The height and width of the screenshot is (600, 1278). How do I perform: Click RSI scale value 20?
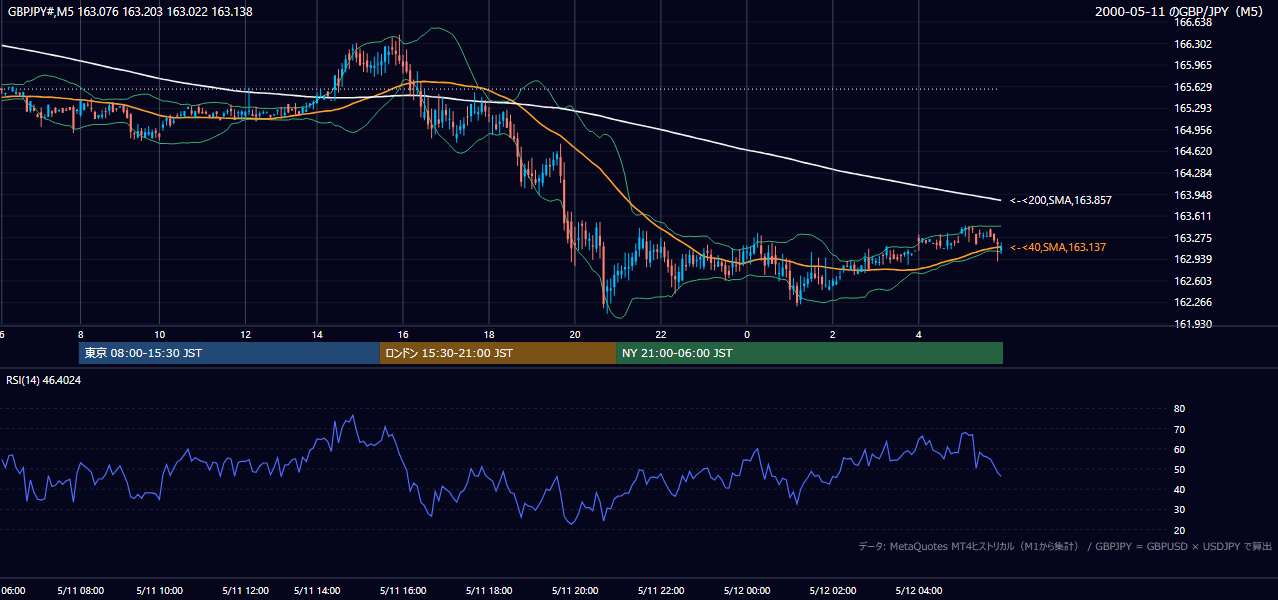coord(1179,530)
